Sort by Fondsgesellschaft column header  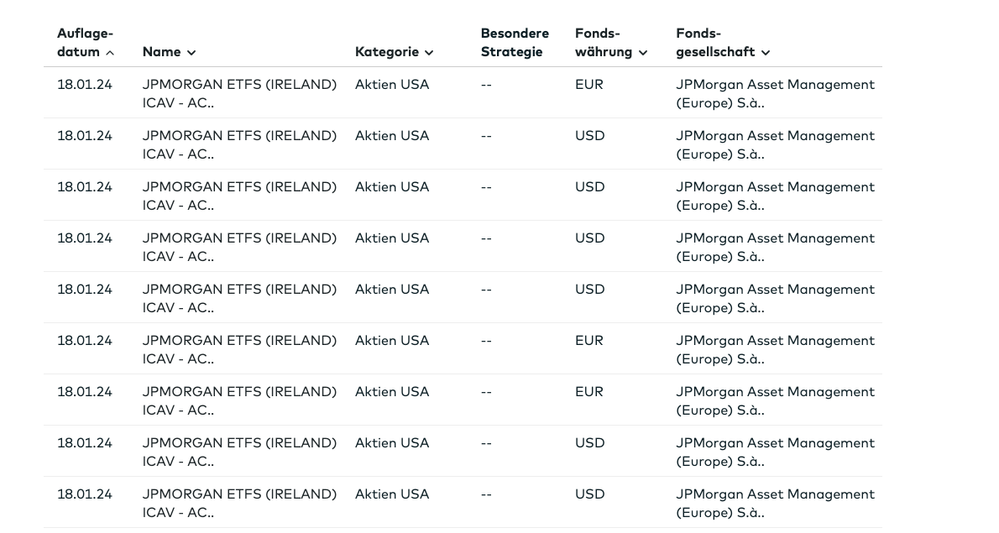click(716, 43)
